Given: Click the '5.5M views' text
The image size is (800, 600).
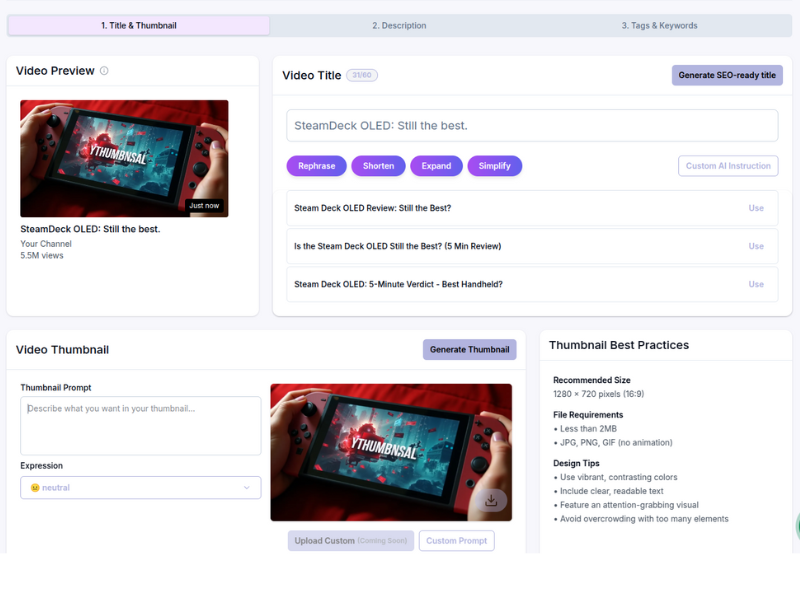Looking at the screenshot, I should pos(42,256).
